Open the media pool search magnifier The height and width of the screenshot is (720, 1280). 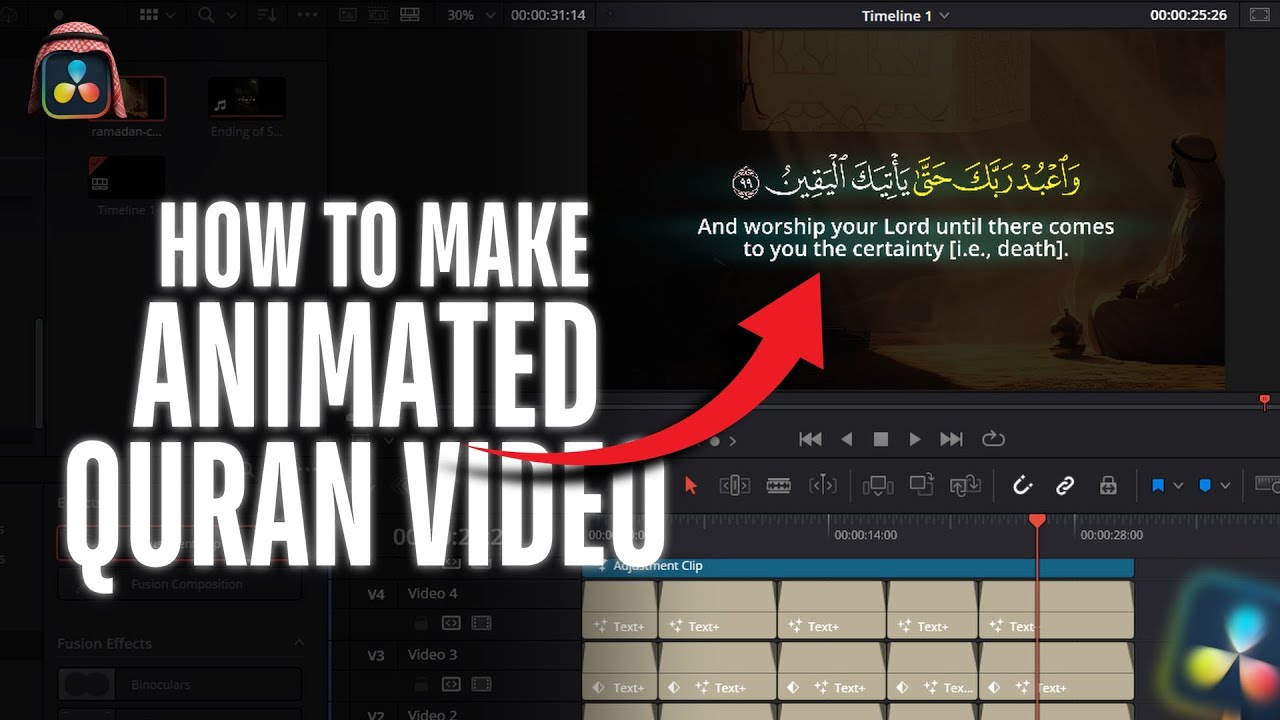206,15
